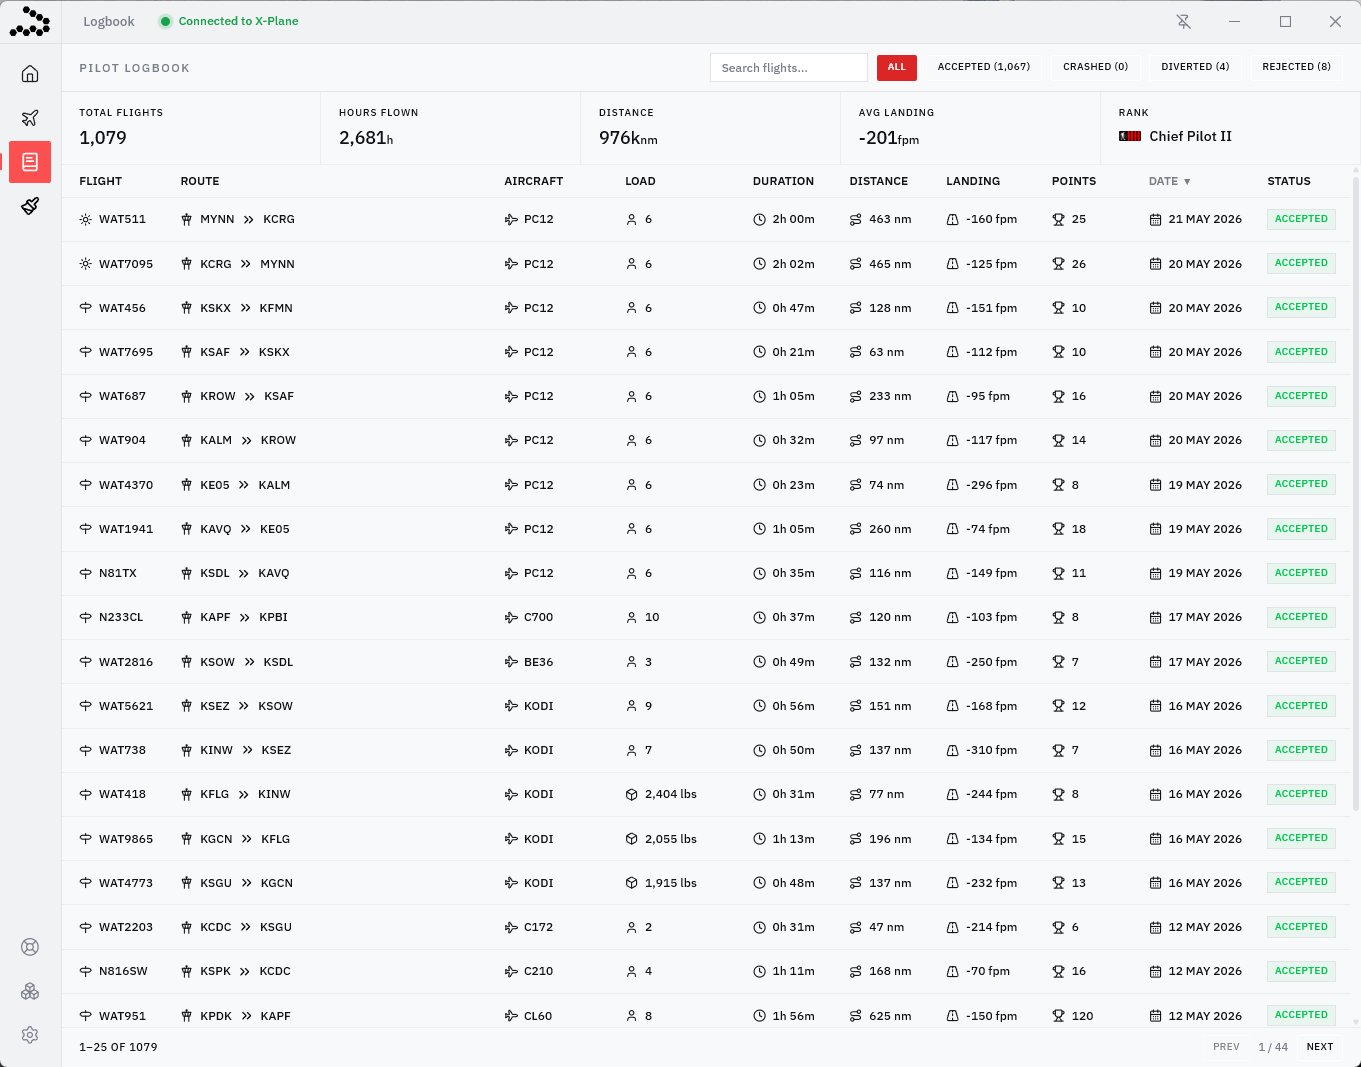This screenshot has width=1361, height=1067.
Task: Click the KCDC destination in N816SW route
Action: pyautogui.click(x=275, y=971)
